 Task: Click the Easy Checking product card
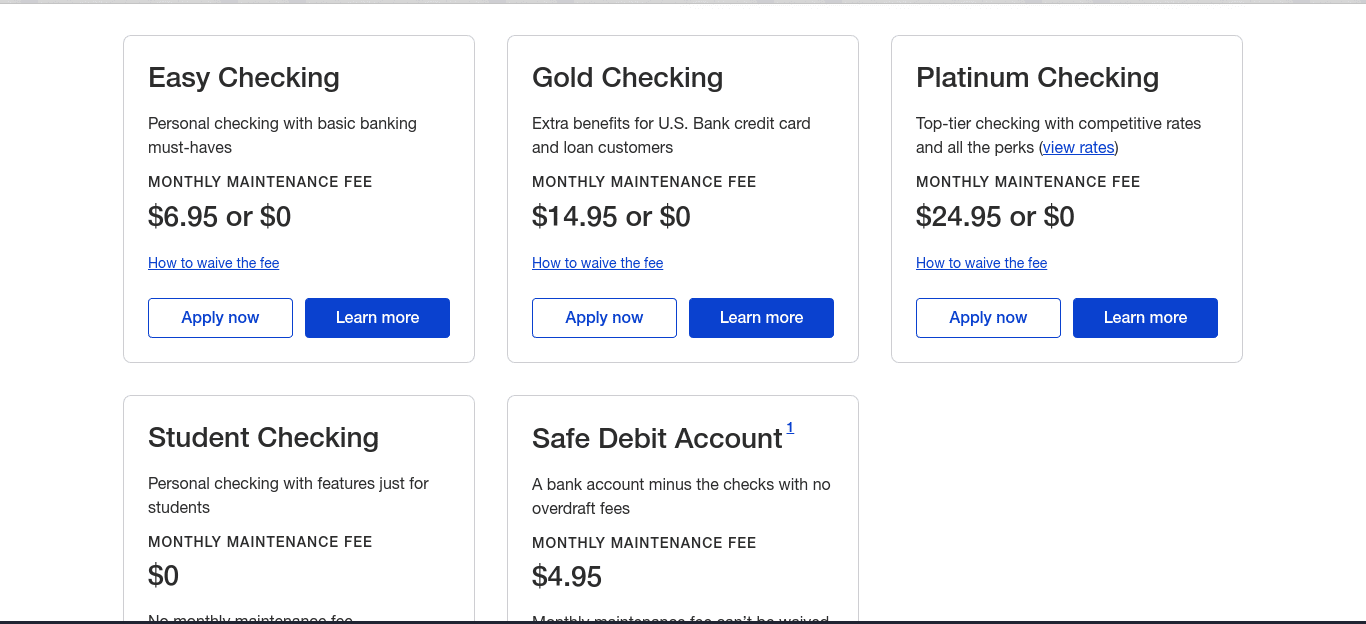click(x=298, y=197)
